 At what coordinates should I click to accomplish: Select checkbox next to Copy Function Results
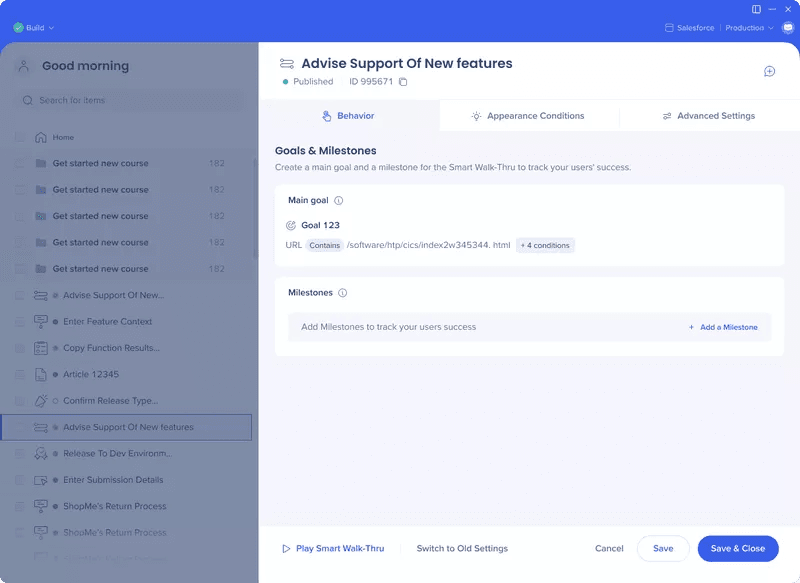point(20,348)
